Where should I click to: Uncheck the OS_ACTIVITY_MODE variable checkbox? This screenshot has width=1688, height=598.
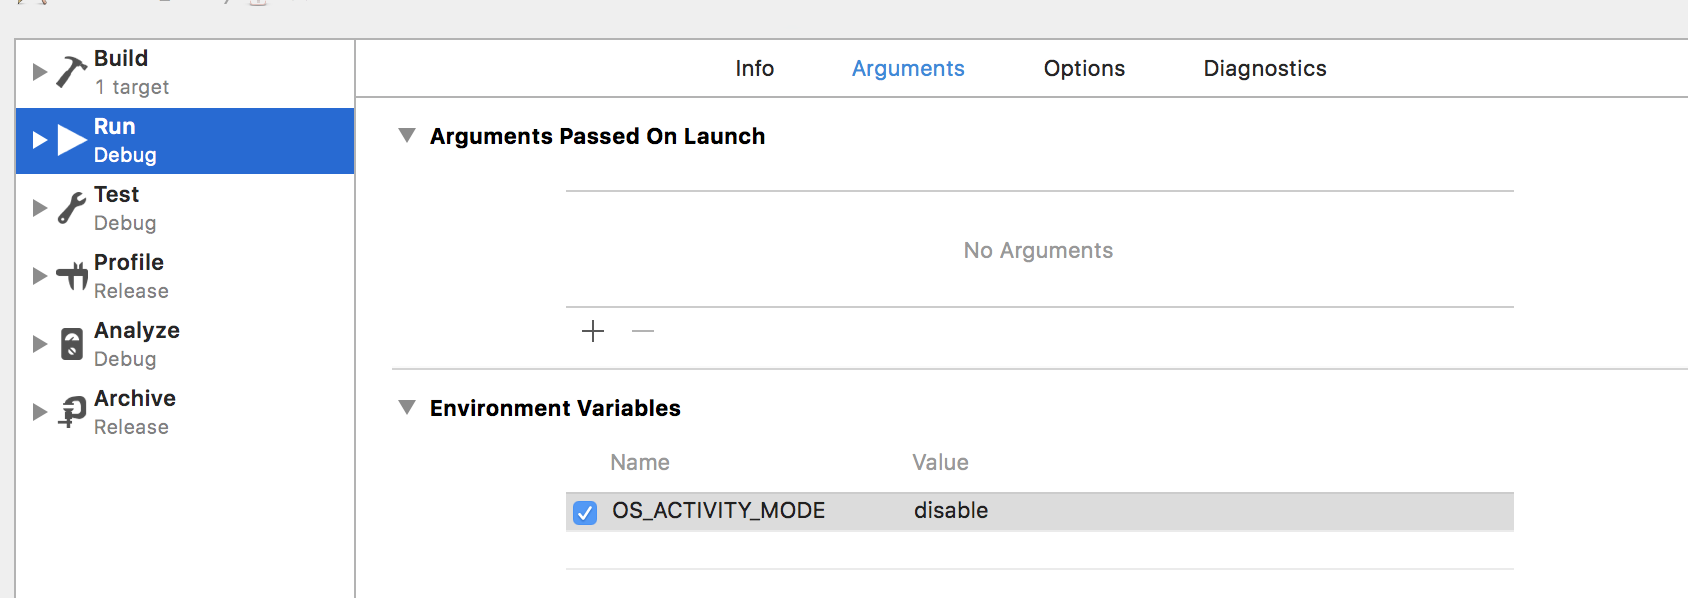(x=585, y=512)
